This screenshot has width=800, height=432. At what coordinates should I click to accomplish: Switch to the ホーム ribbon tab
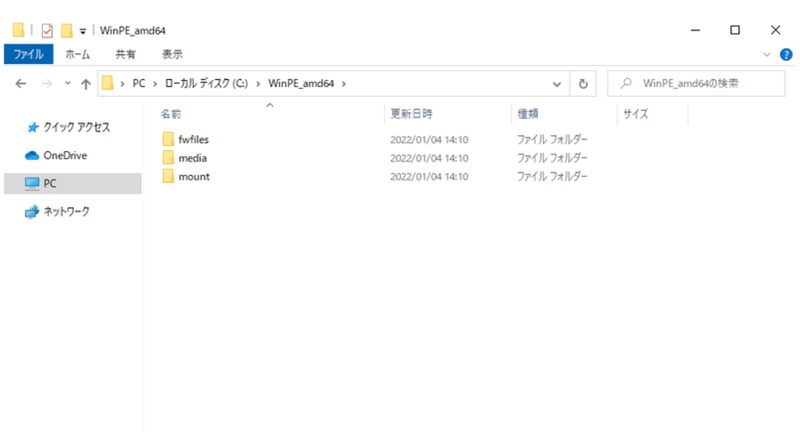(78, 54)
